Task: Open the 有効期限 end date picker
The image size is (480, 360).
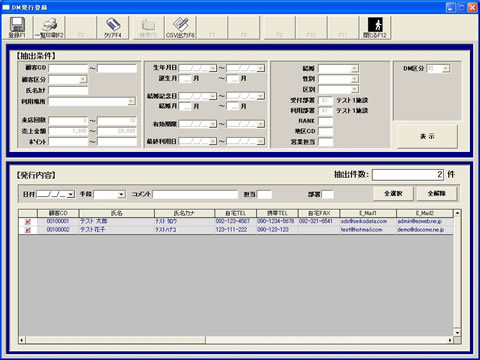Action: 261,124
